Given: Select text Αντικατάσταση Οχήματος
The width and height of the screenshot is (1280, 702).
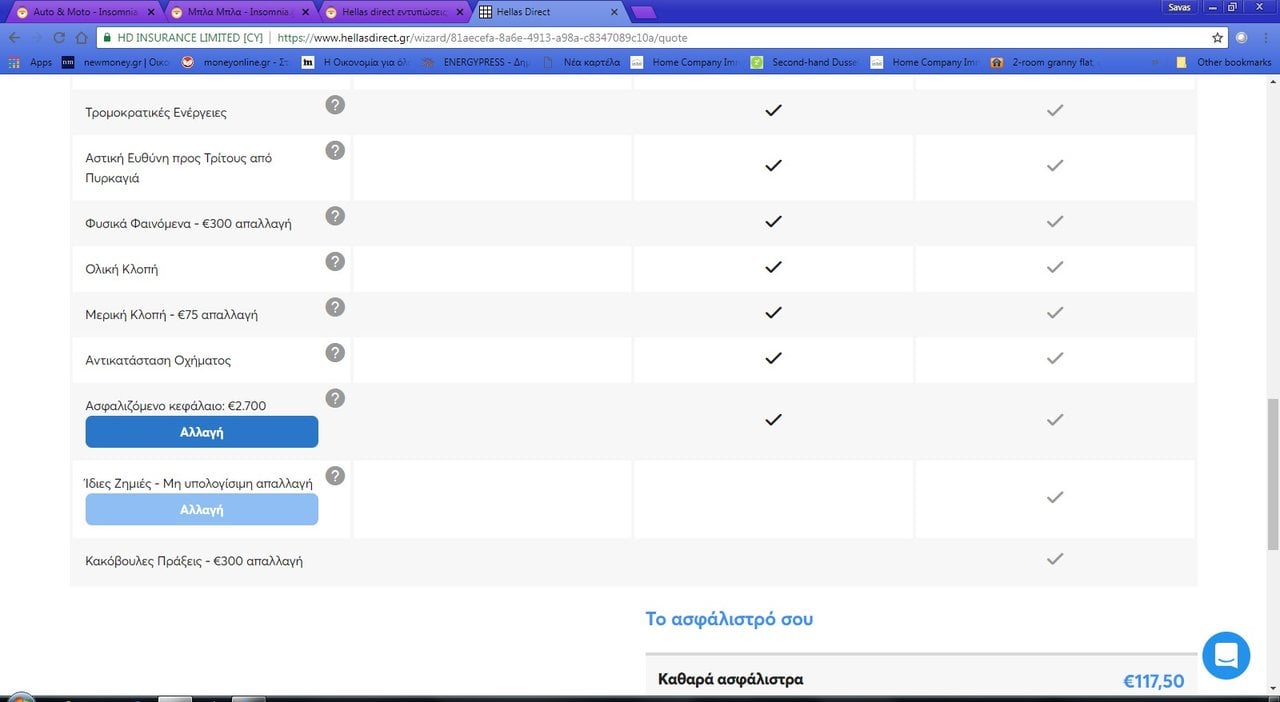Looking at the screenshot, I should point(158,360).
